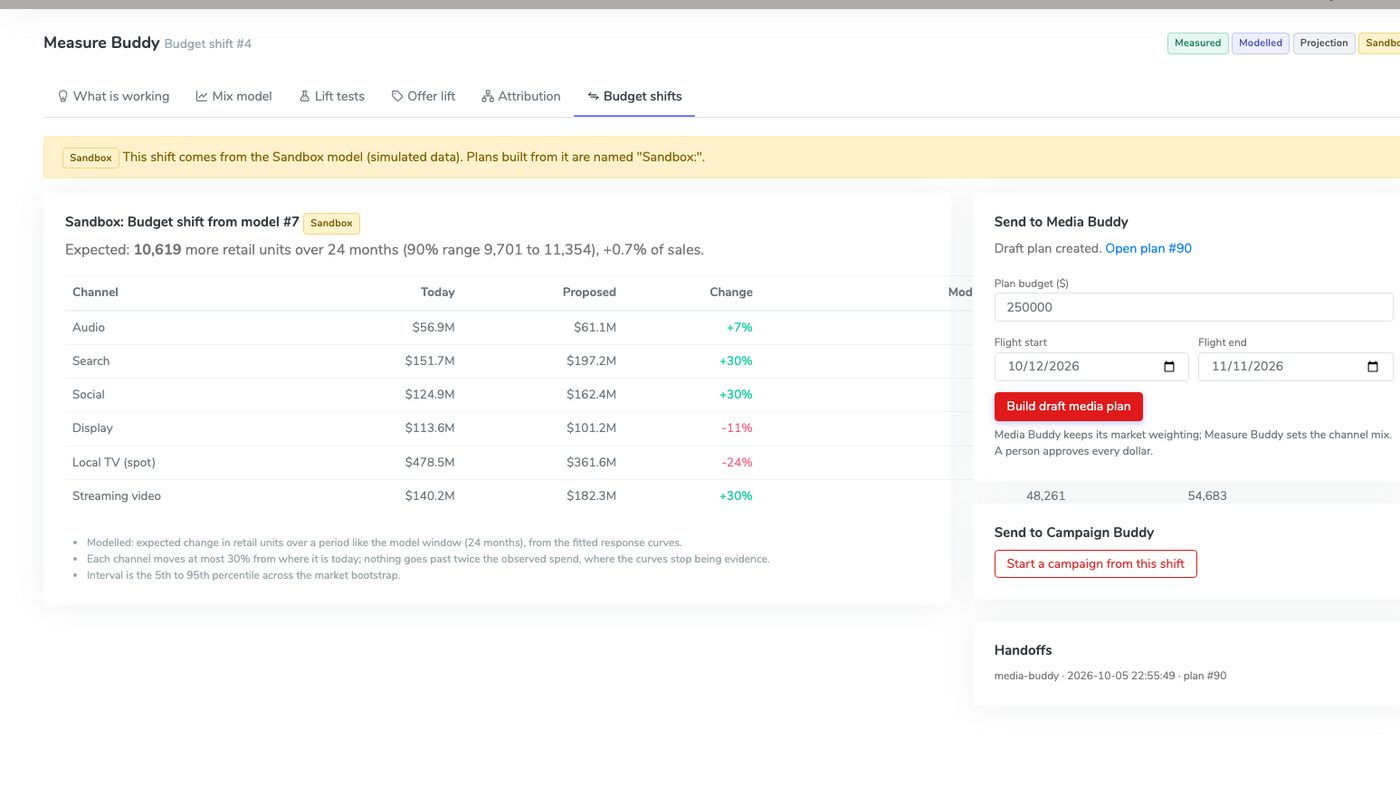Select the Streaming video row label
Viewport: 1400px width, 788px height.
point(116,496)
